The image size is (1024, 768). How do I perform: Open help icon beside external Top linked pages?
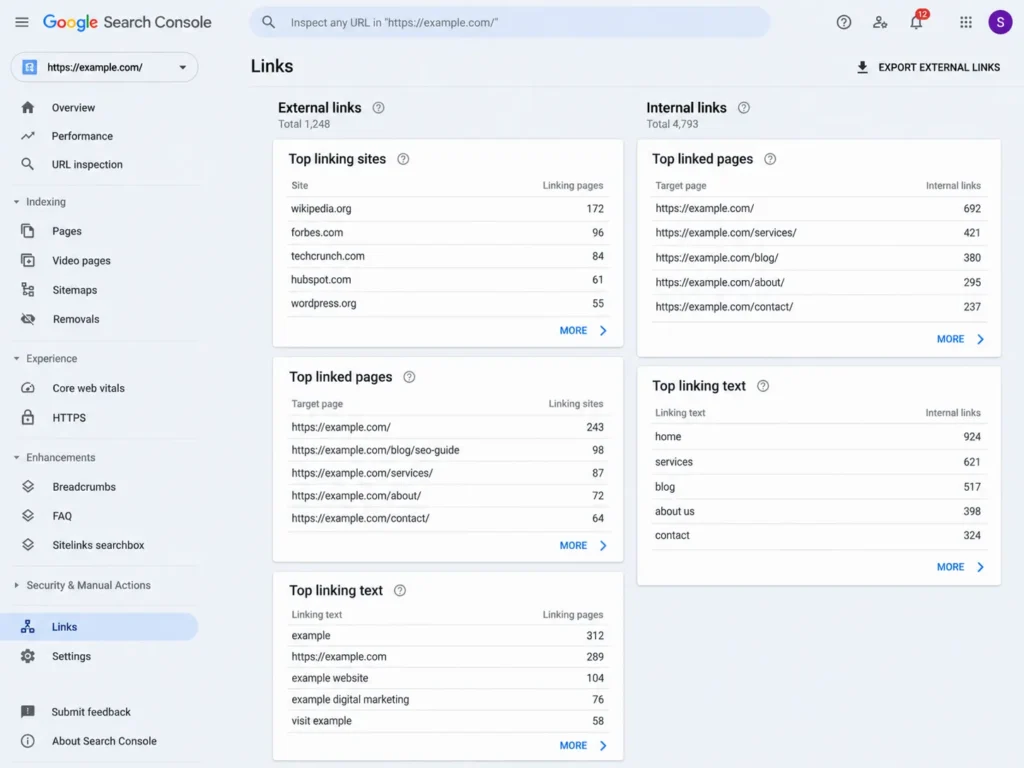[409, 377]
